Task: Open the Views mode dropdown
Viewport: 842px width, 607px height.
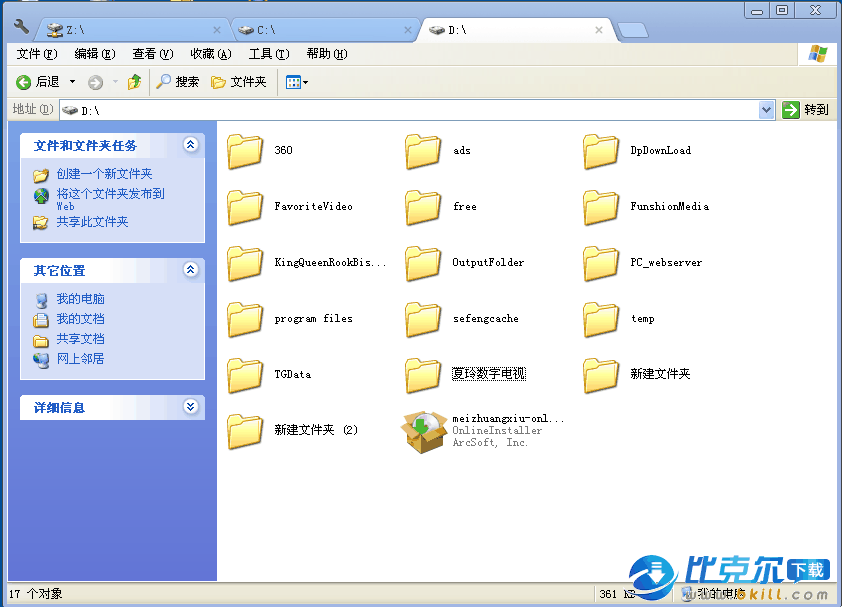Action: pyautogui.click(x=297, y=82)
